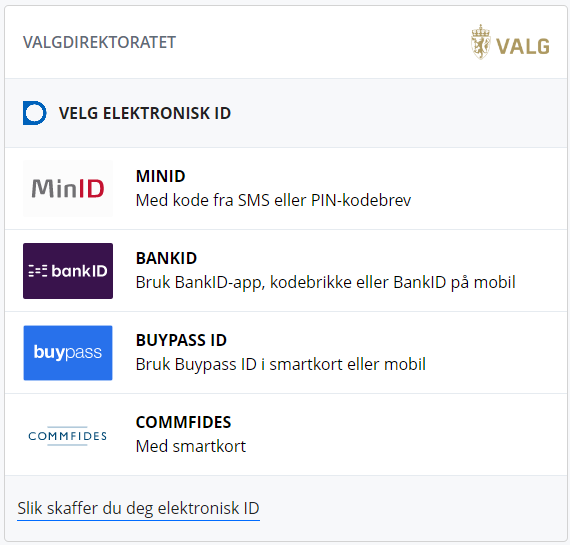
Task: Click 'Bruk BankID-app, kodebrikke eller BankID på mobil'
Action: point(326,282)
